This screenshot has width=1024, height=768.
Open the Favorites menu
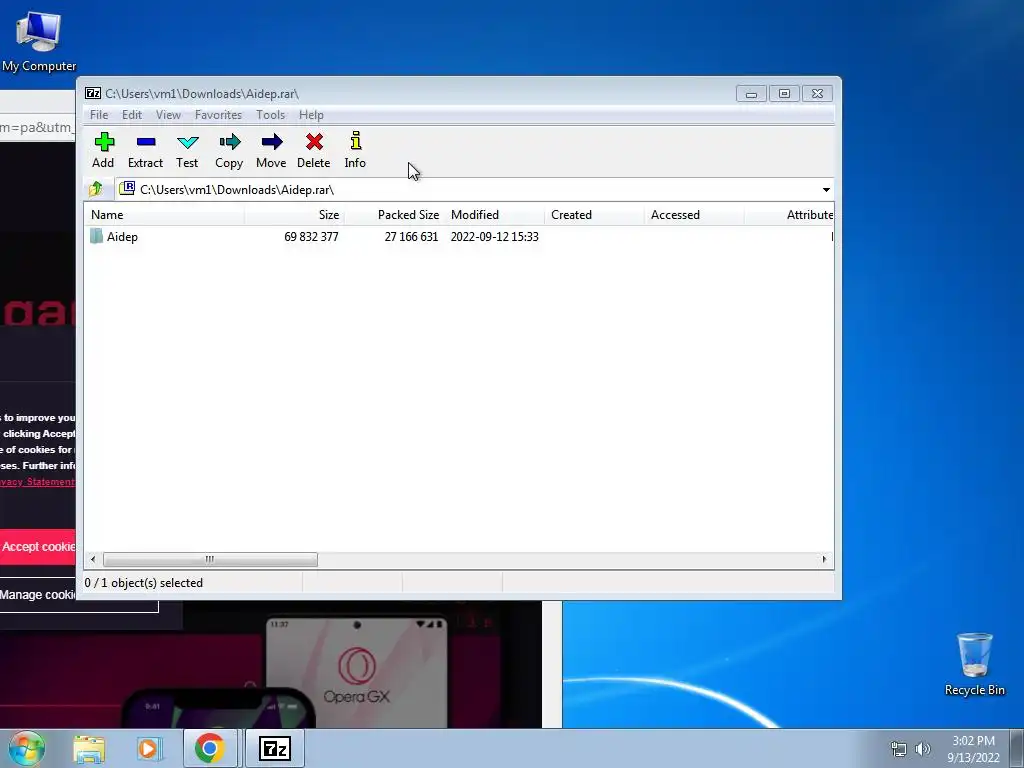tap(218, 115)
